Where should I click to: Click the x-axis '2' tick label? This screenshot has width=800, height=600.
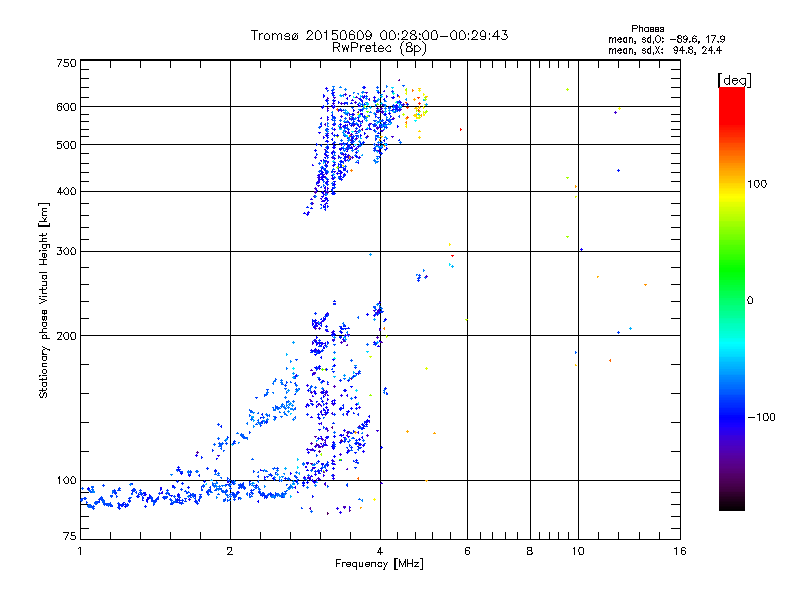point(230,551)
